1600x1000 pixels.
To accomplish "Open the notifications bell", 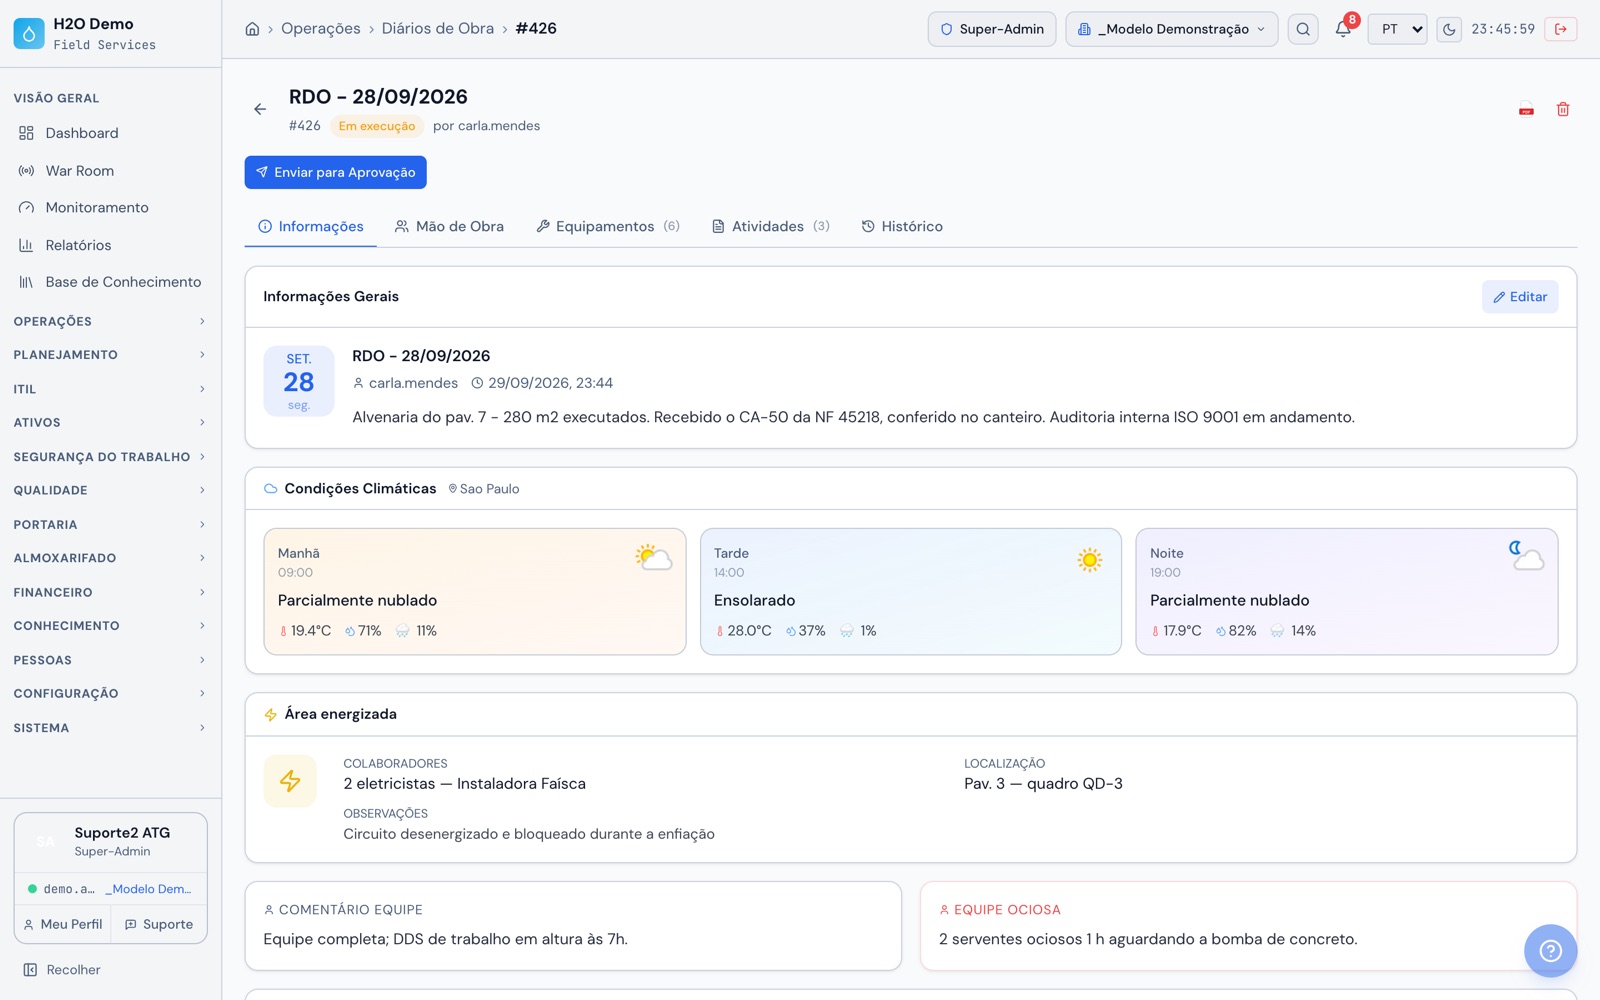I will 1343,29.
